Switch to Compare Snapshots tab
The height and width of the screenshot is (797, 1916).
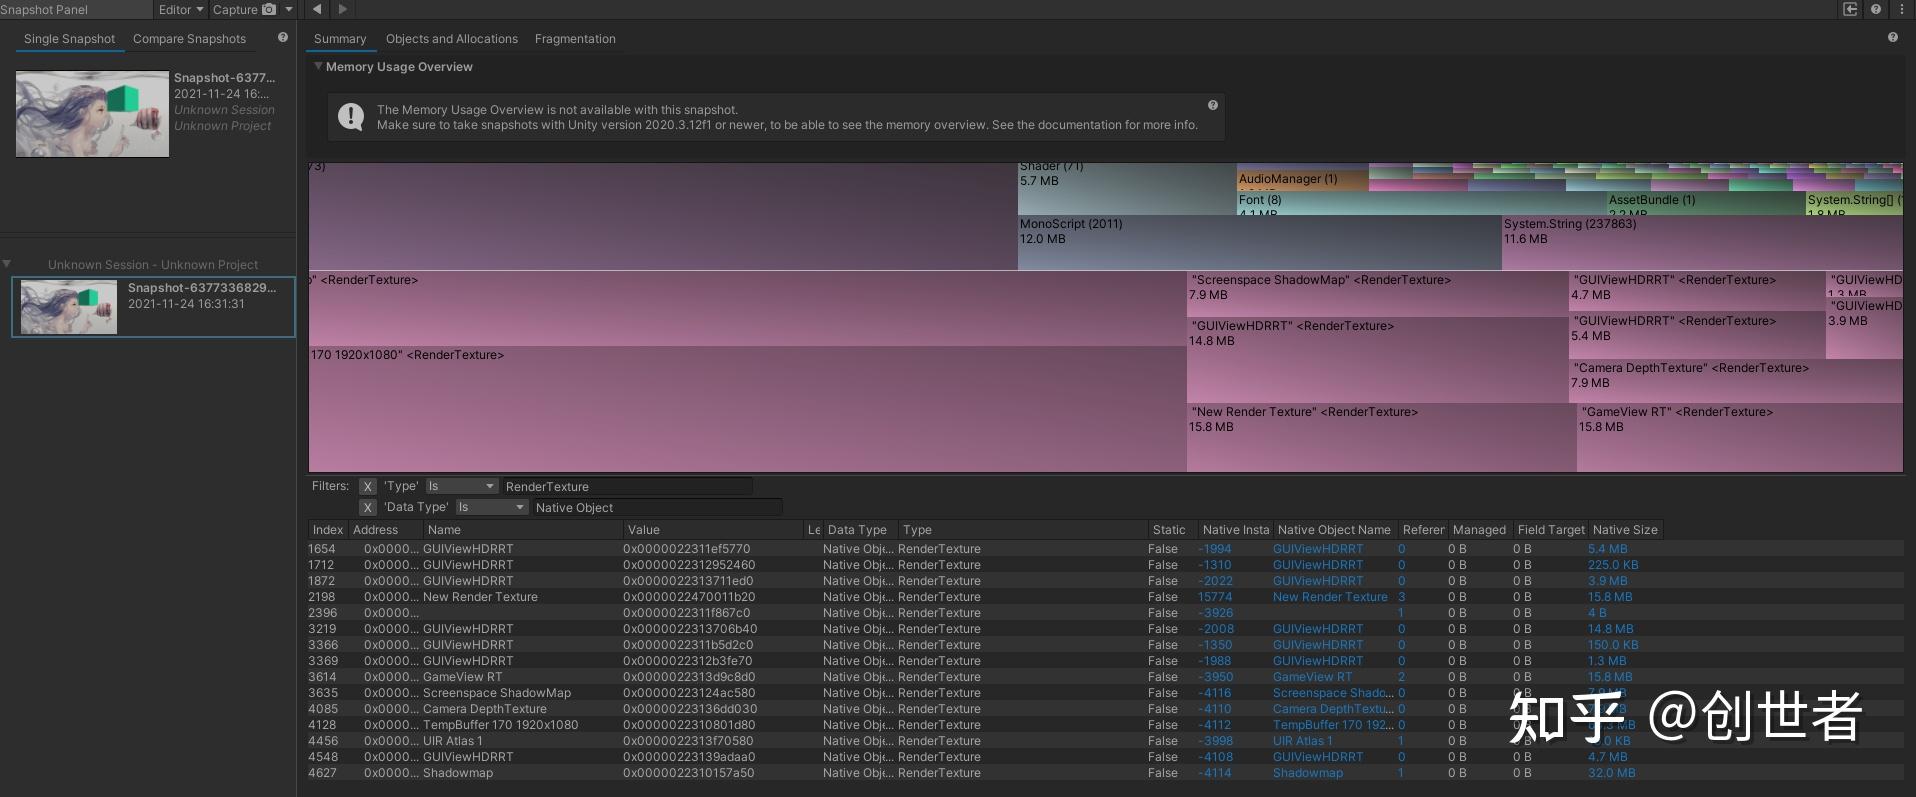point(189,39)
